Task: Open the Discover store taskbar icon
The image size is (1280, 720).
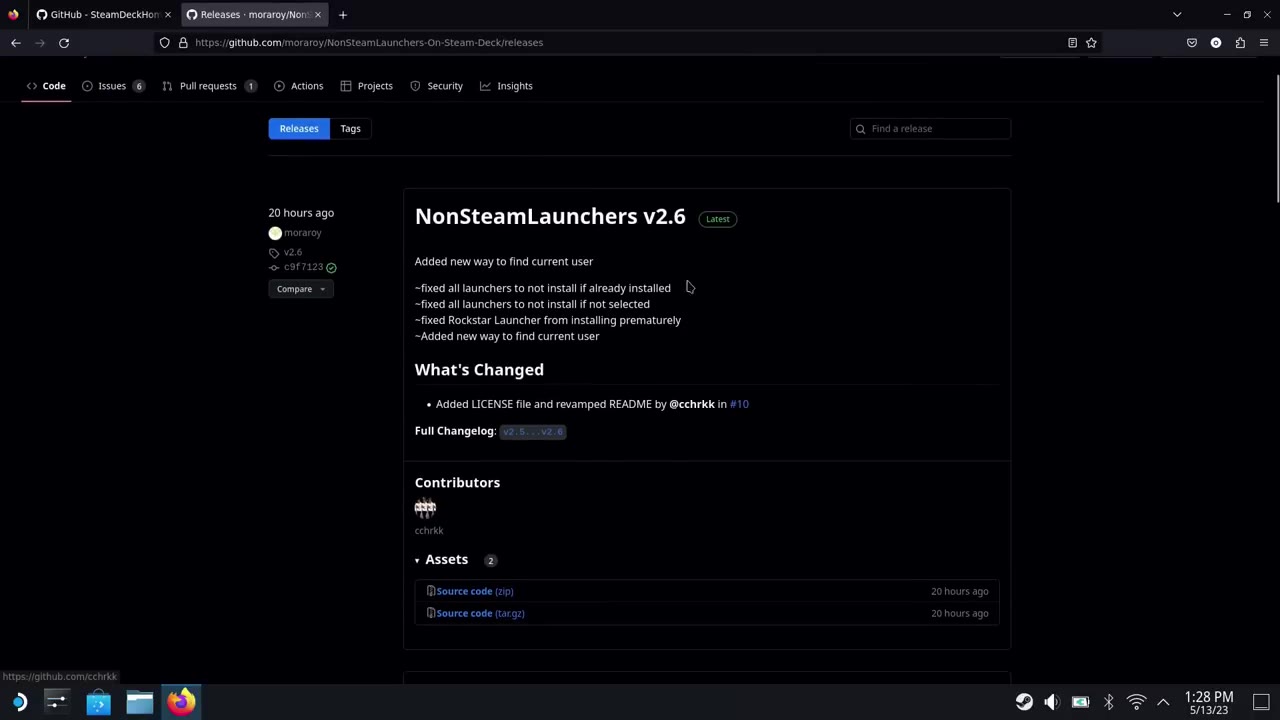Action: click(x=98, y=702)
